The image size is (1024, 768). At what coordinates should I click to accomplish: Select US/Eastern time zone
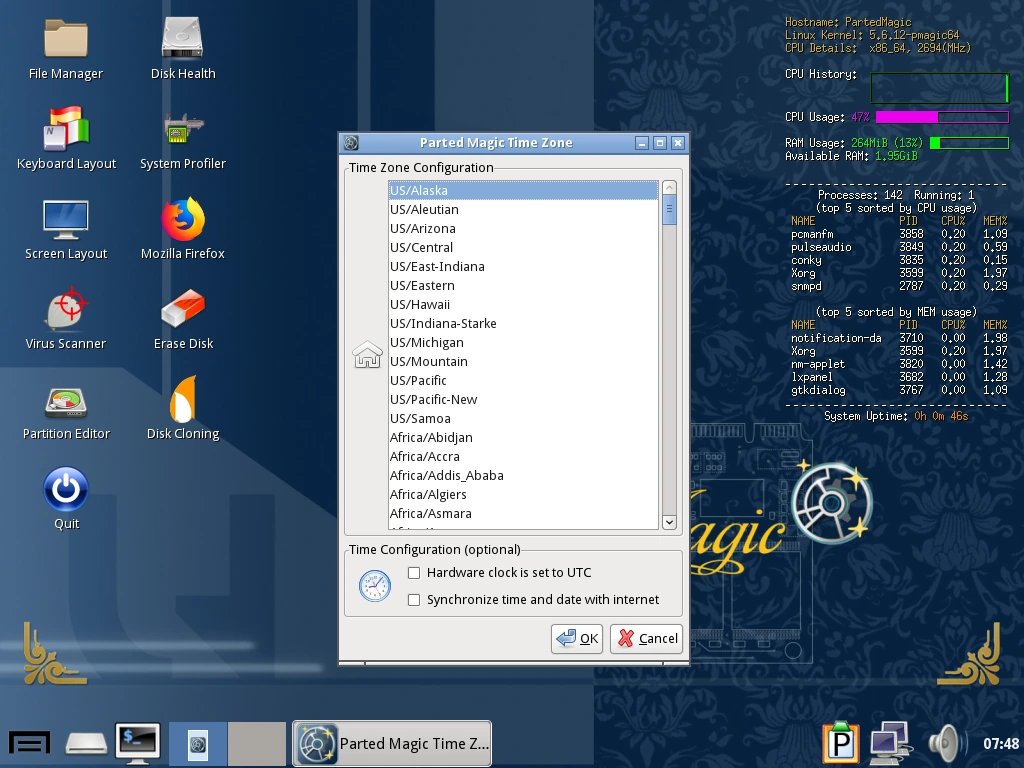coord(523,285)
